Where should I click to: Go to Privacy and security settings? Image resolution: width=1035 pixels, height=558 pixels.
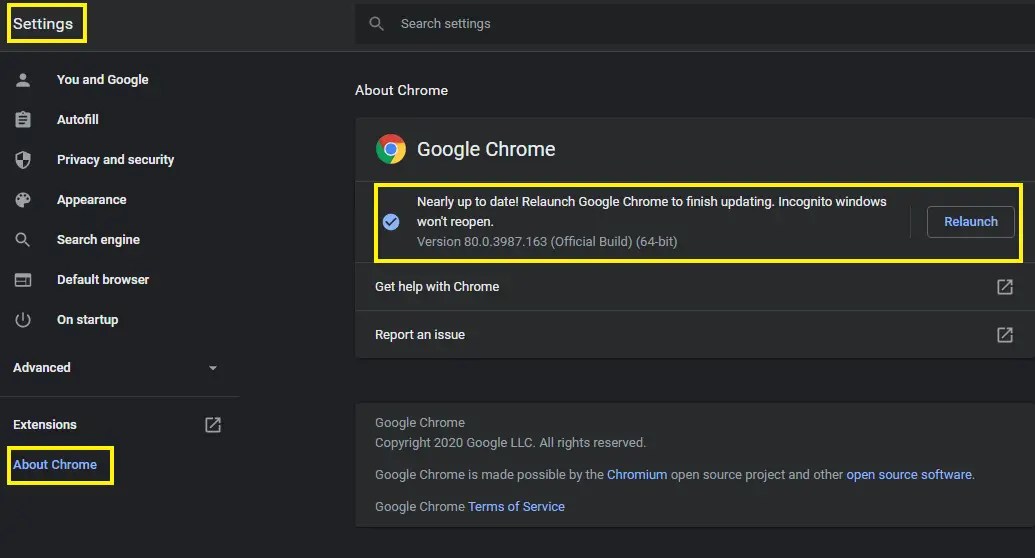(116, 160)
